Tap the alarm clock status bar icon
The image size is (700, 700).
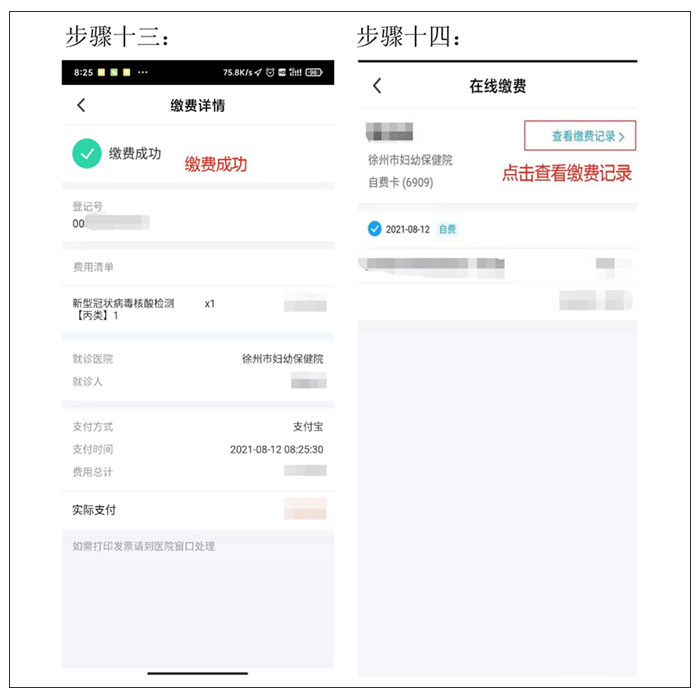pyautogui.click(x=270, y=72)
